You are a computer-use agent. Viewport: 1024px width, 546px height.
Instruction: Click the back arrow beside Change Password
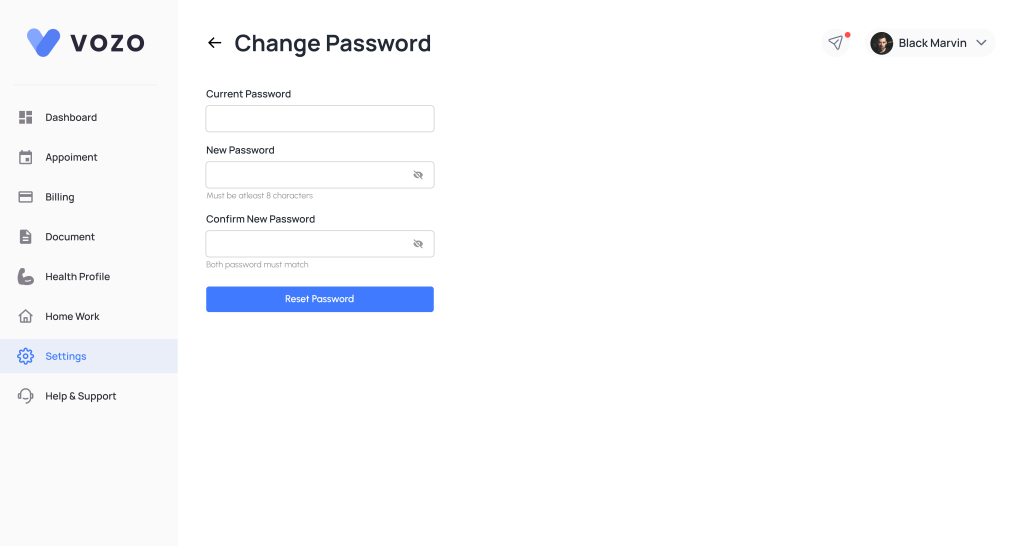pos(214,43)
